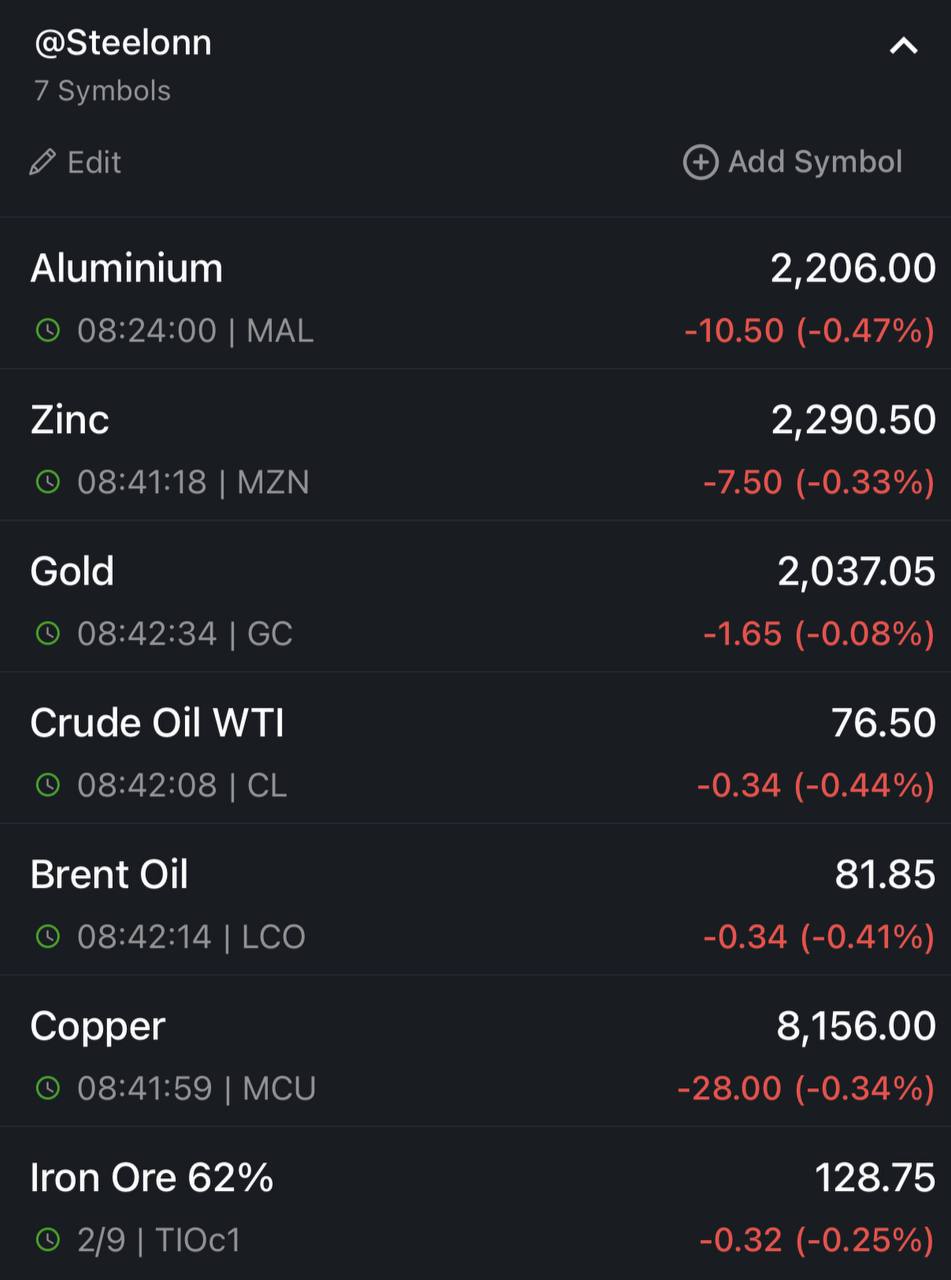Open Crude Oil WTI details
Image resolution: width=951 pixels, height=1280 pixels.
[475, 748]
